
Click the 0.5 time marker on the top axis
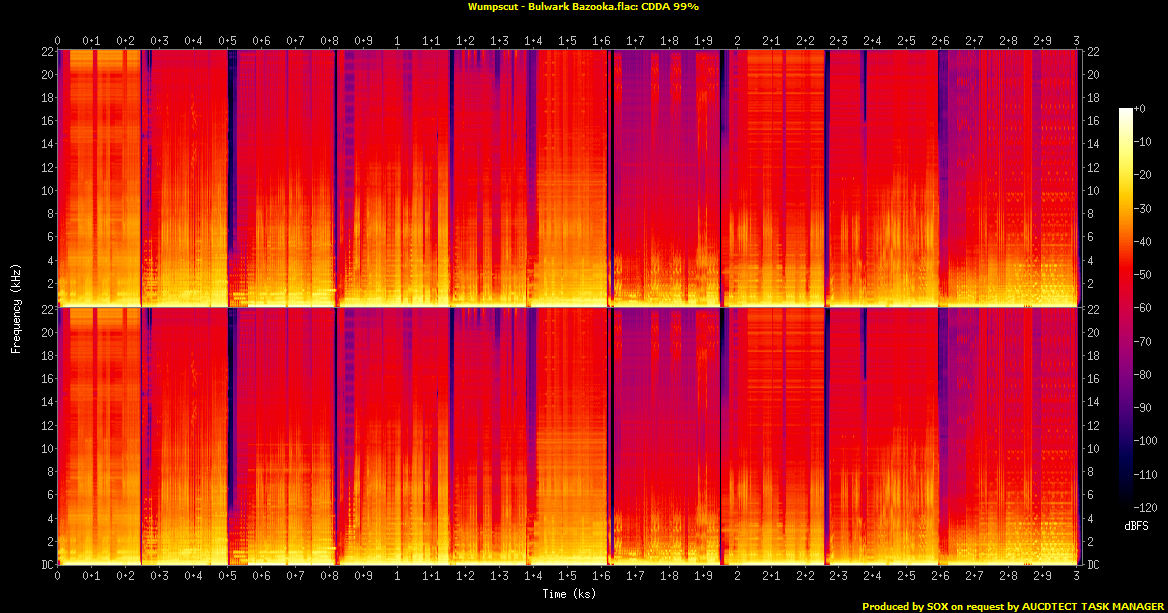(x=228, y=41)
